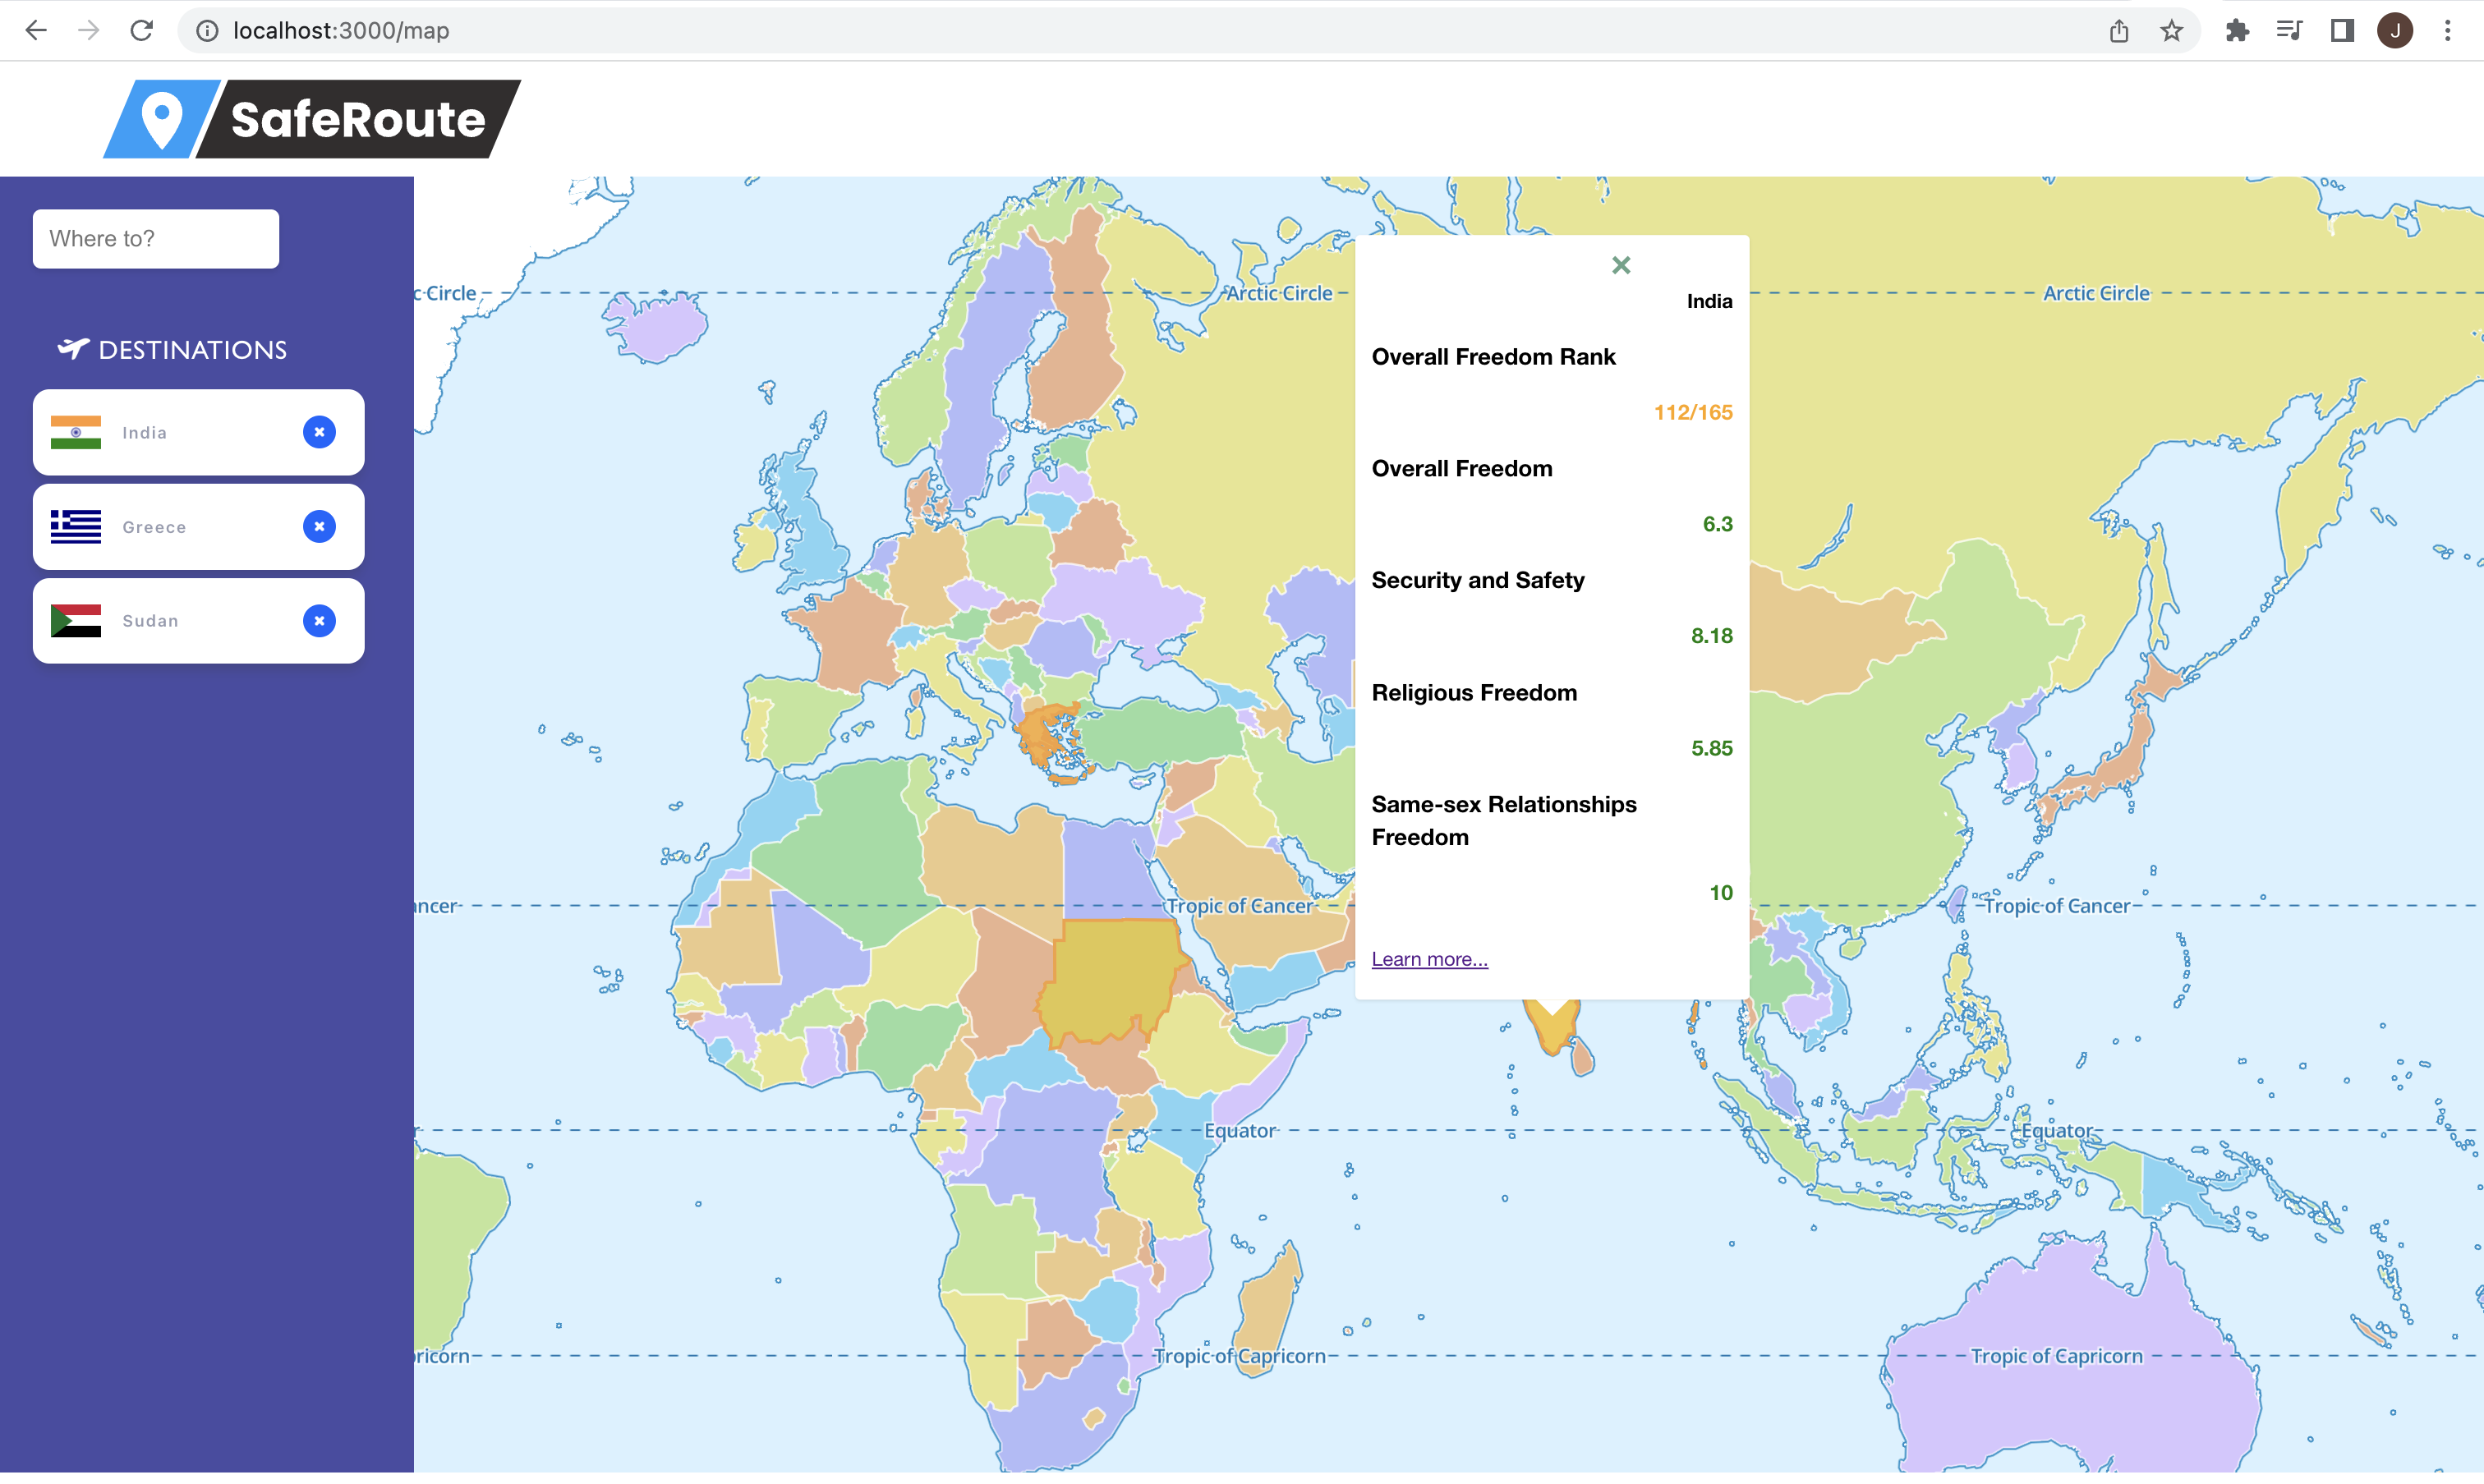Open the Learn more link

1429,959
